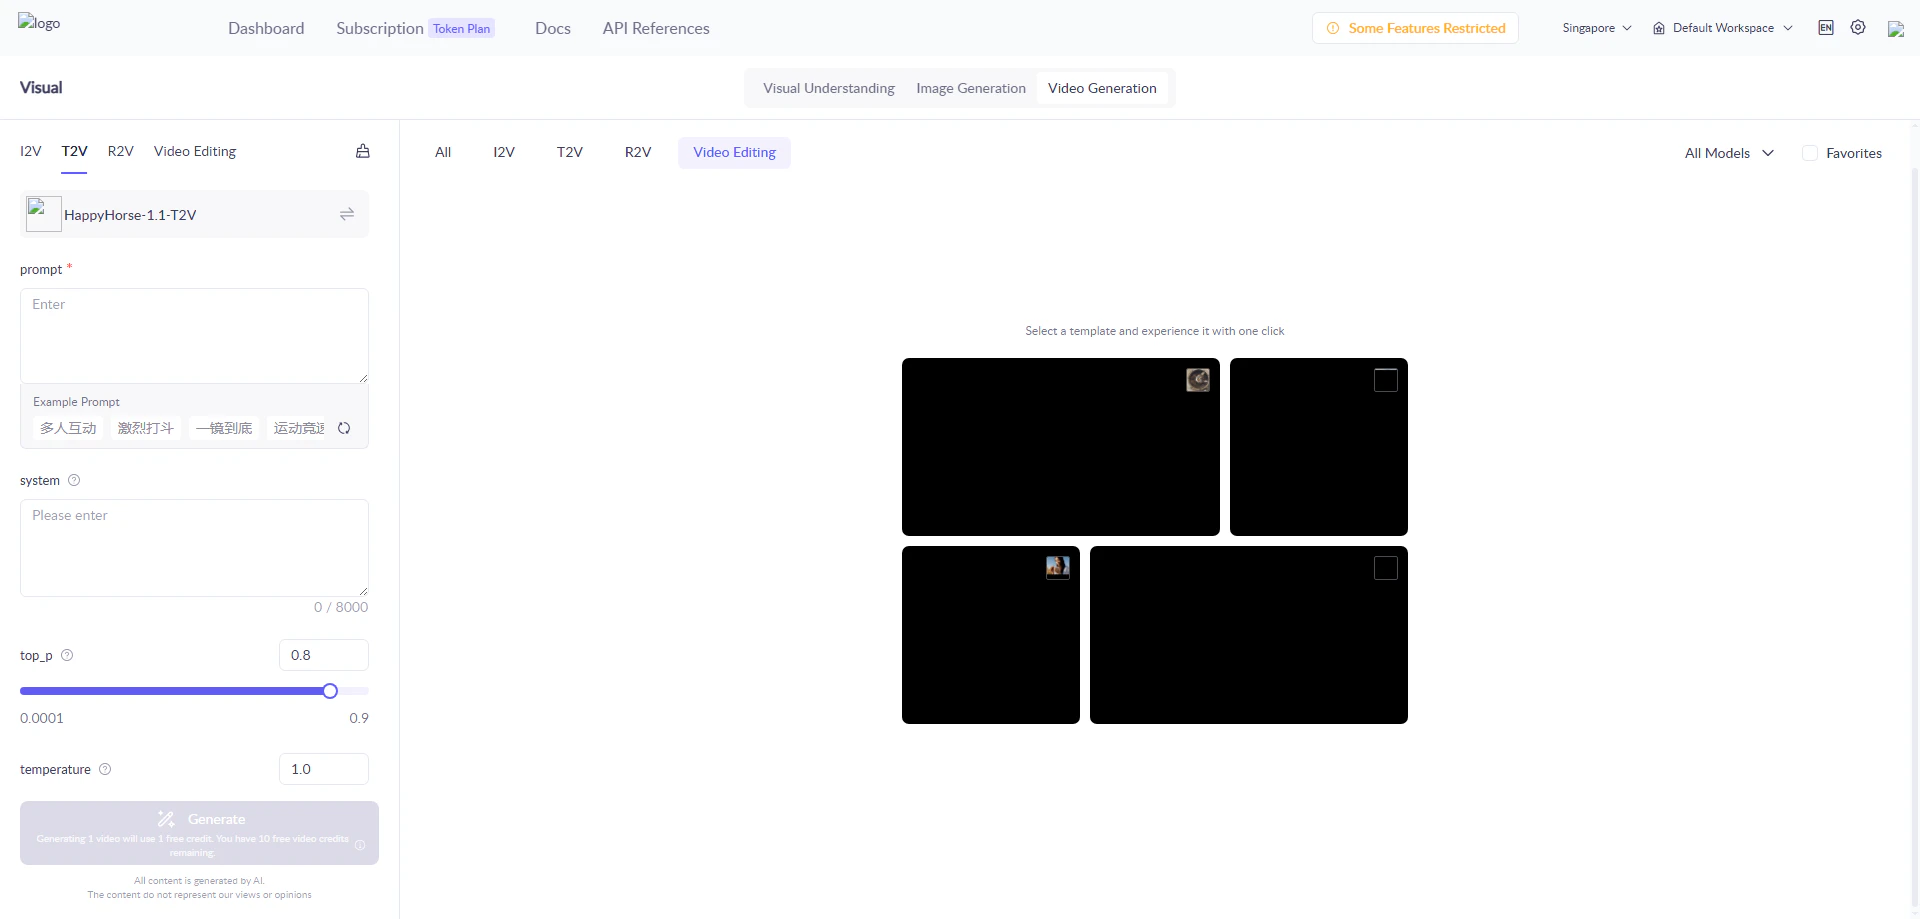The image size is (1920, 919).
Task: Filter gallery by I2V
Action: pyautogui.click(x=504, y=152)
